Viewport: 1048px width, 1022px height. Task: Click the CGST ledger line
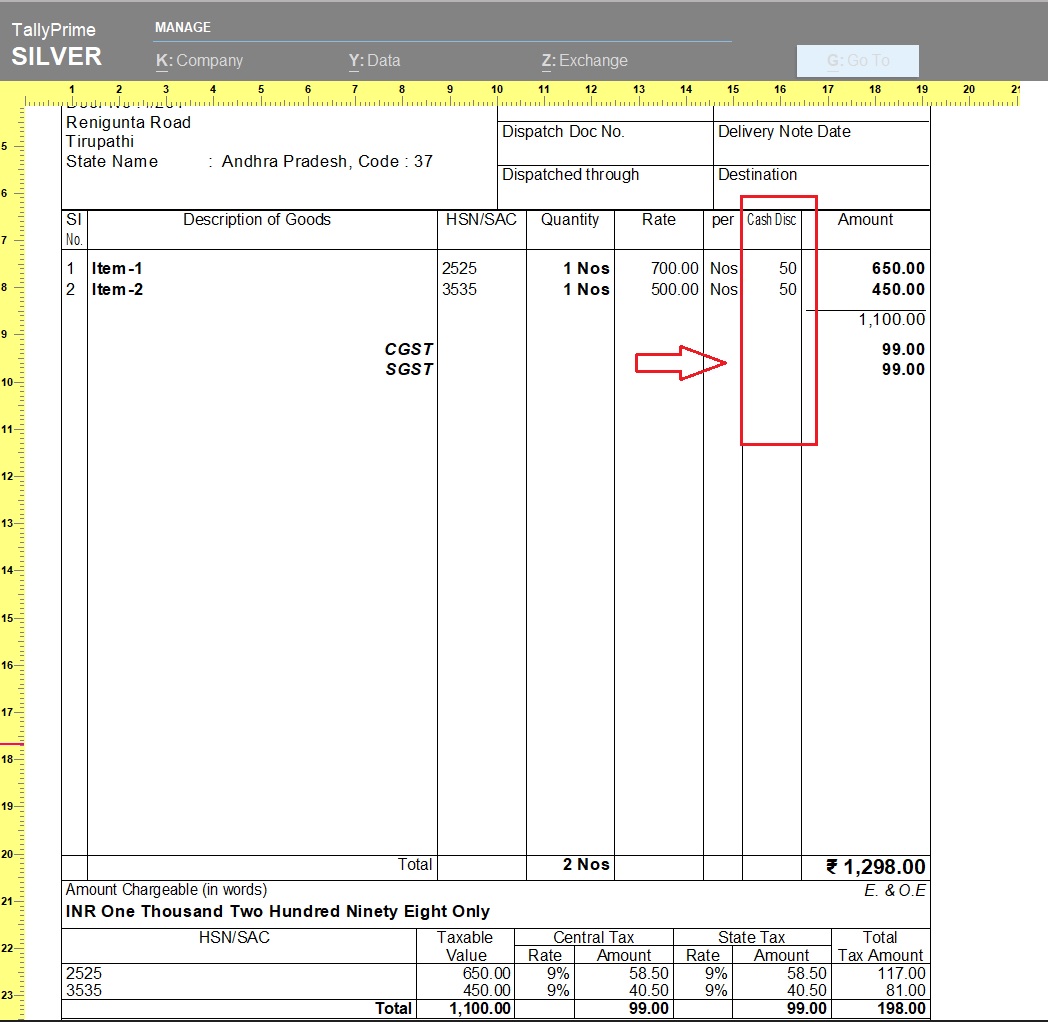click(408, 350)
